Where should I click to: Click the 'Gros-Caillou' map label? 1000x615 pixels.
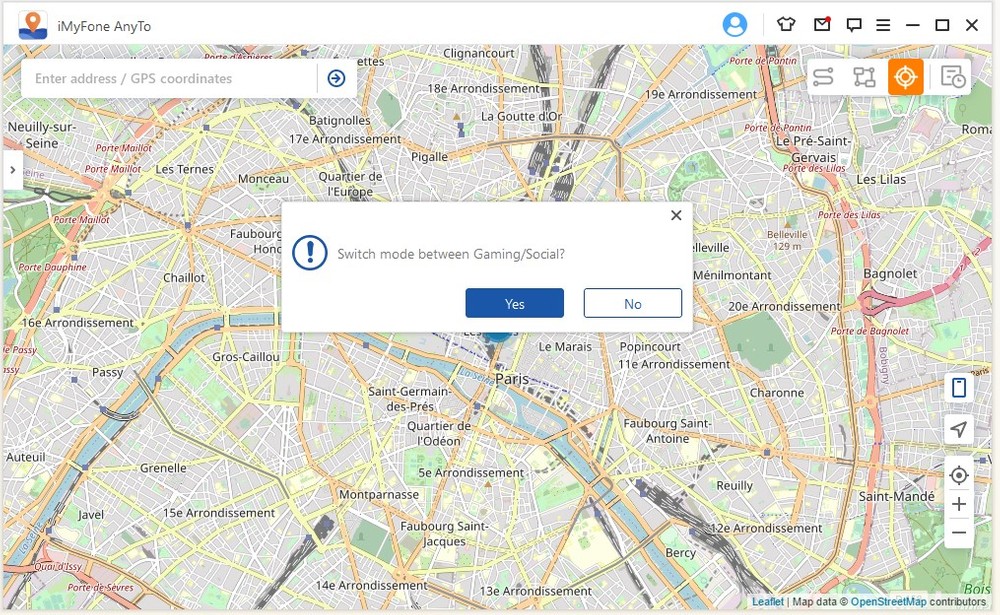(246, 357)
